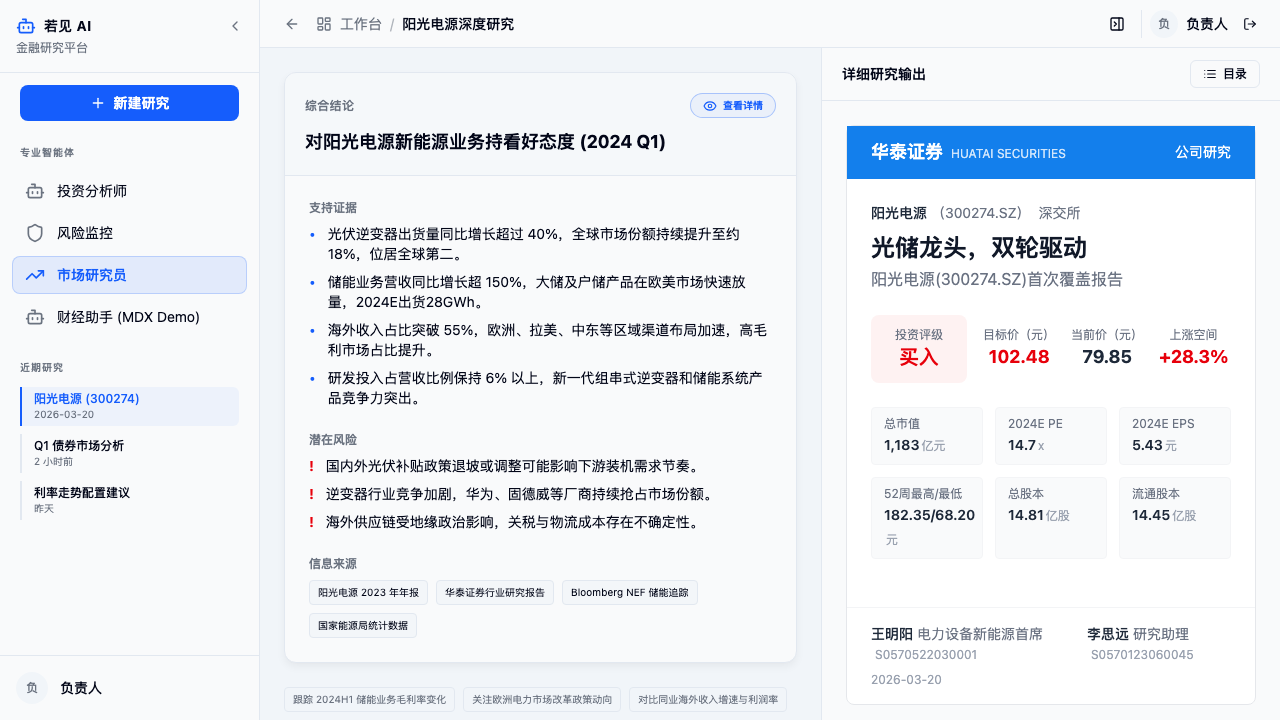Click the report title 光储龙头，双轮驱动

[x=979, y=247]
